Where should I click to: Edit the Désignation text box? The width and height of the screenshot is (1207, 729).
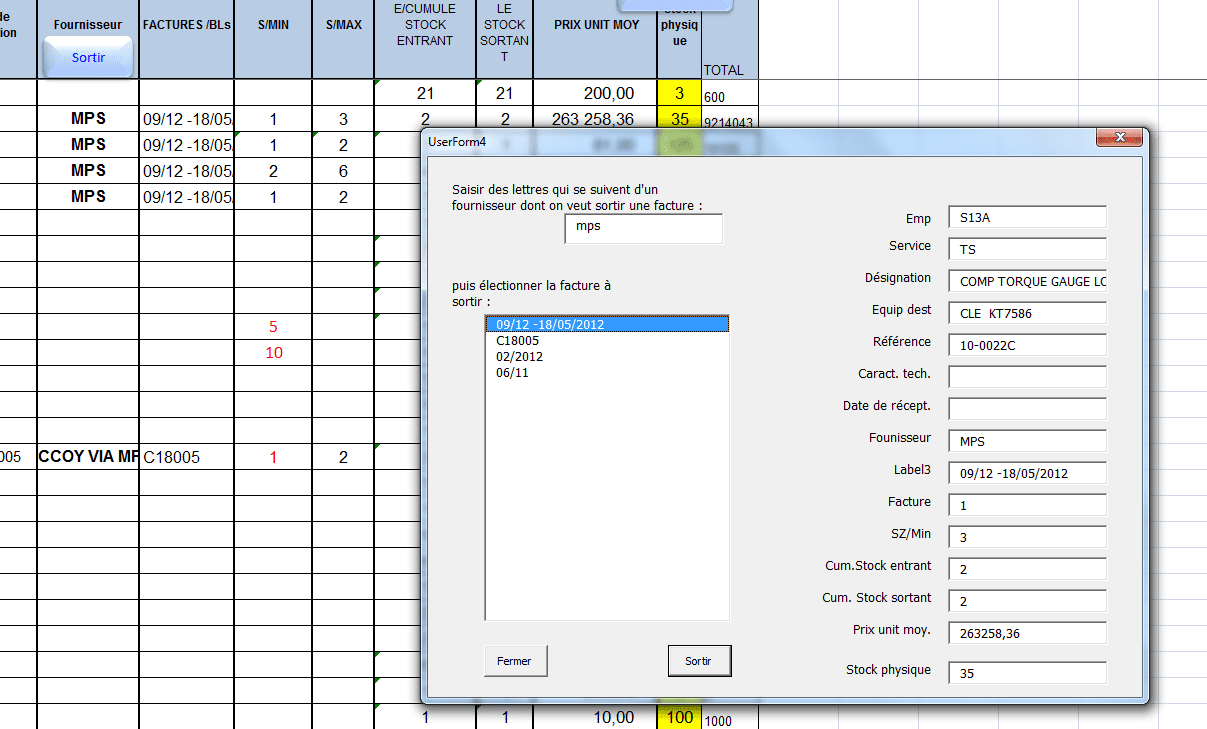click(1027, 281)
